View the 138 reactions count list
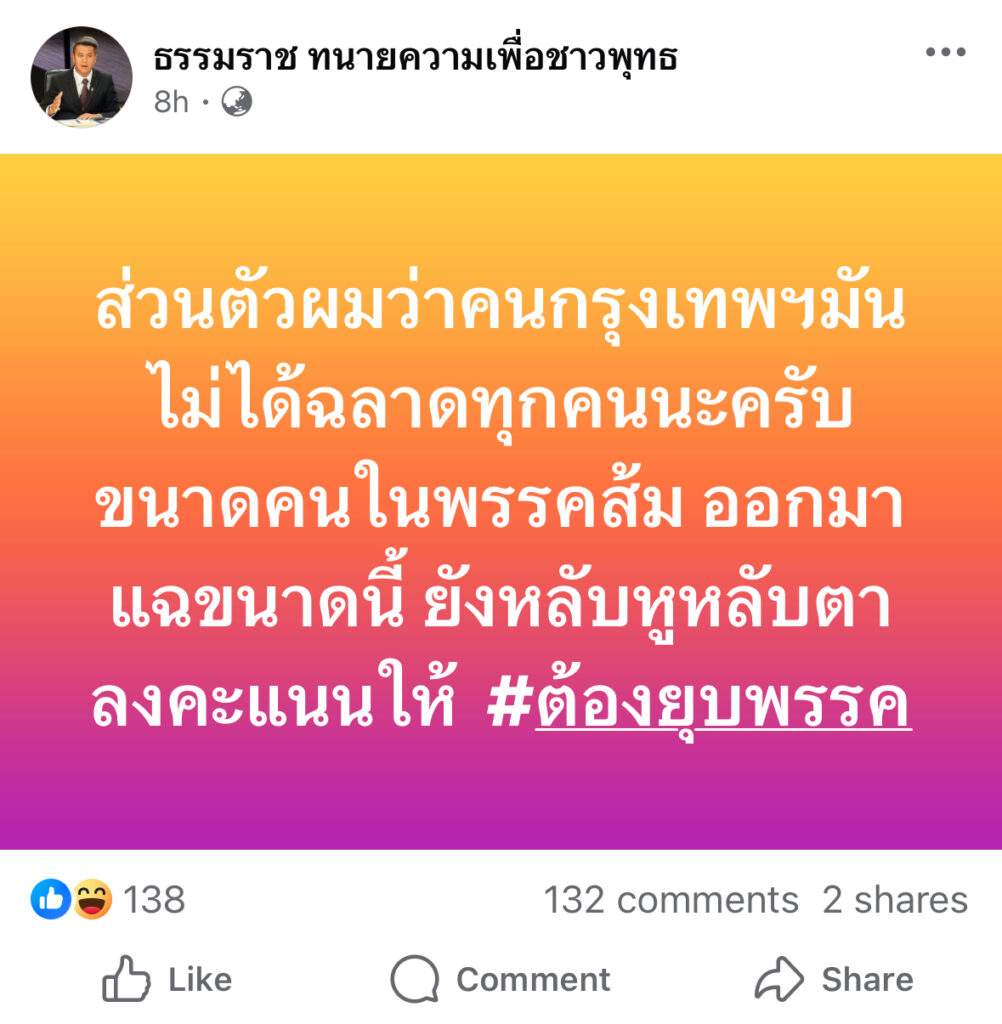This screenshot has width=1002, height=1024. 154,900
